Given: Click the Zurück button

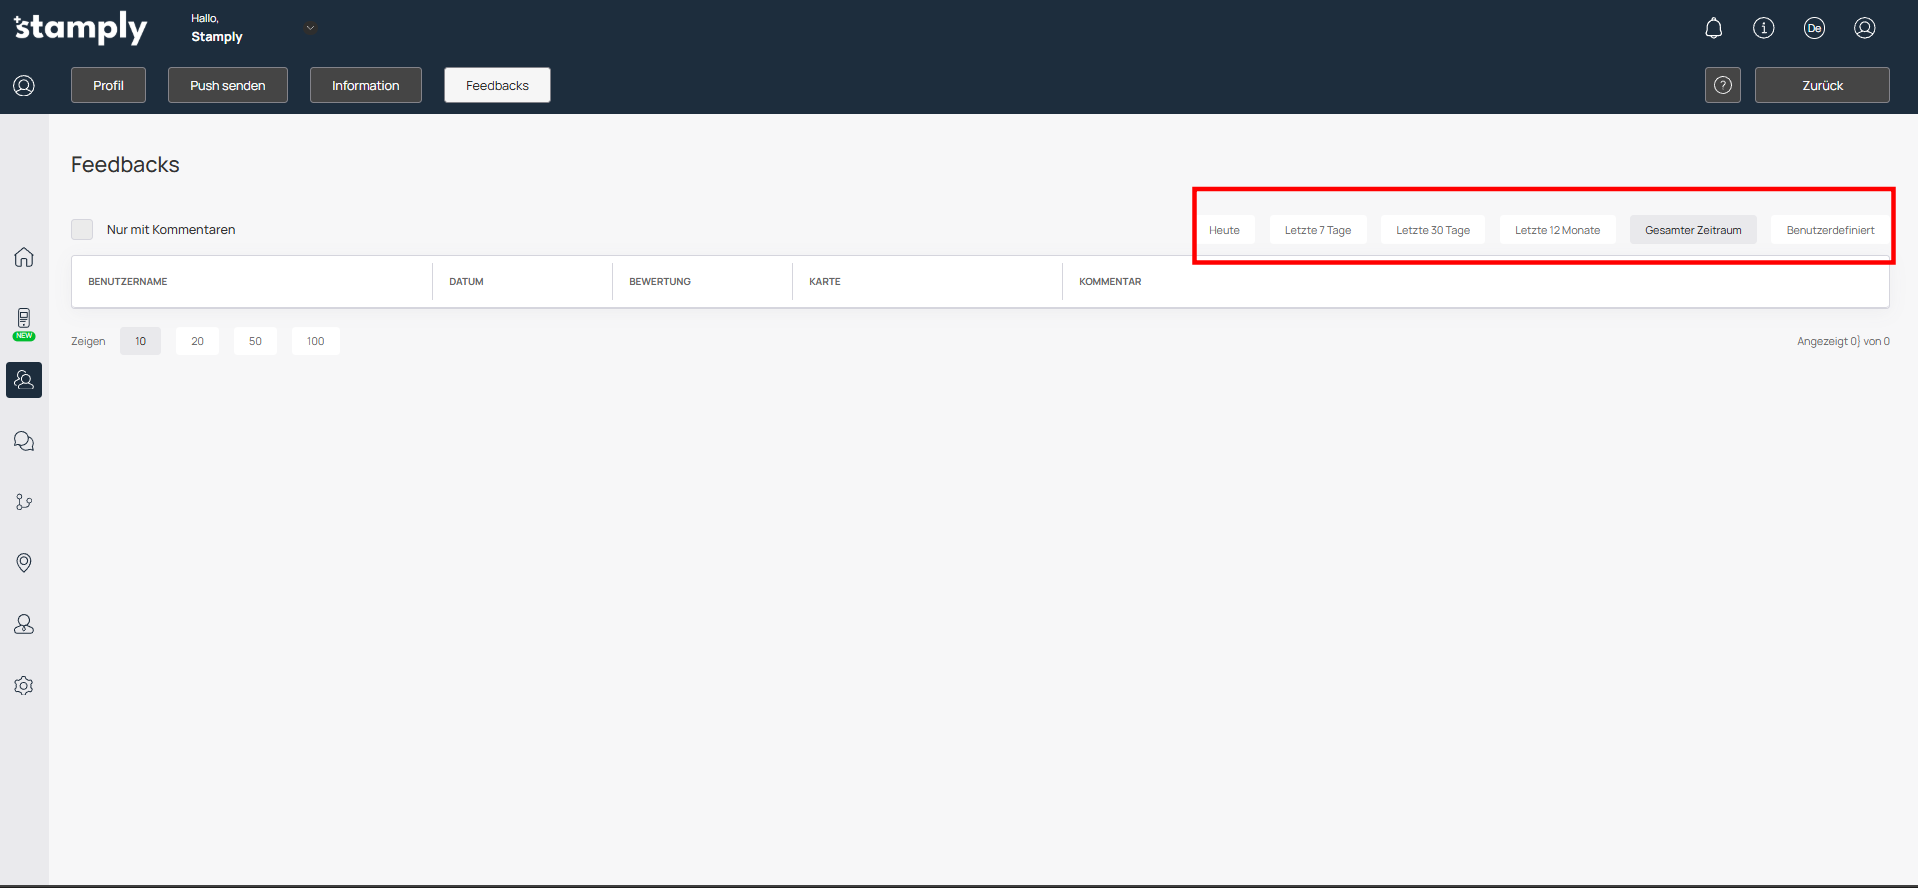Looking at the screenshot, I should pos(1821,85).
